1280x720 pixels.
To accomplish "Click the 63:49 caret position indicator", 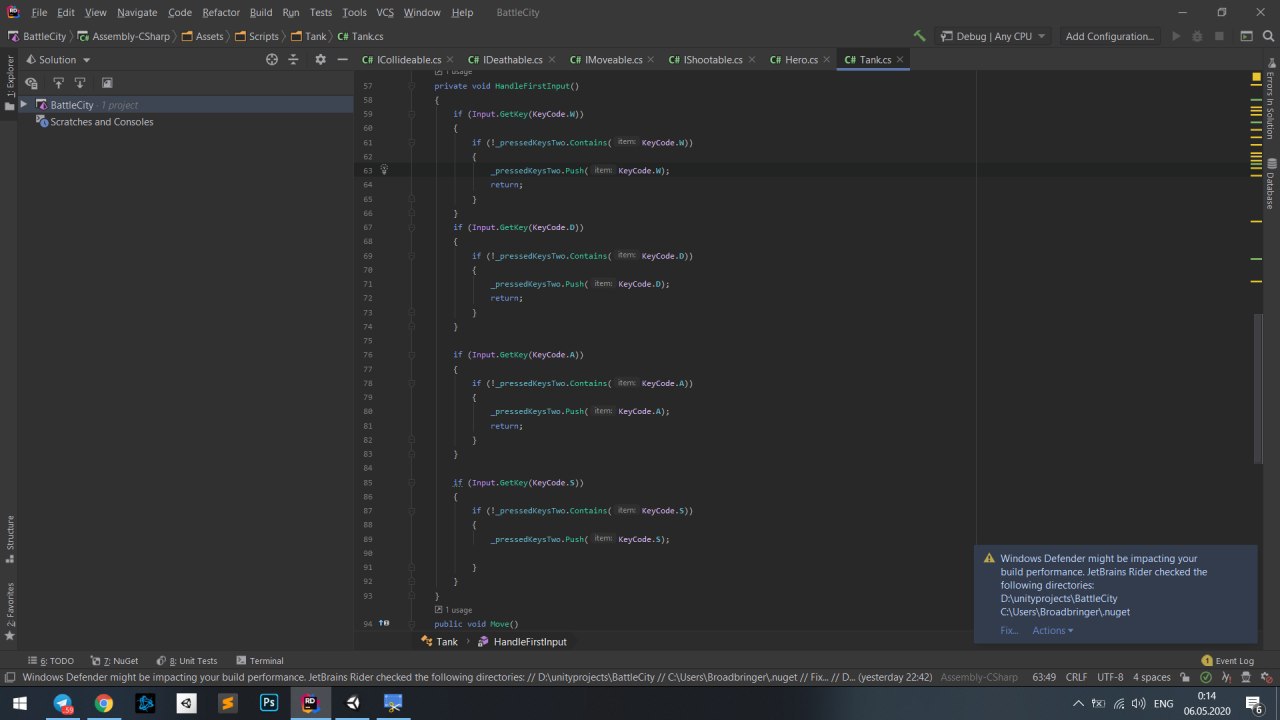I will point(1044,677).
